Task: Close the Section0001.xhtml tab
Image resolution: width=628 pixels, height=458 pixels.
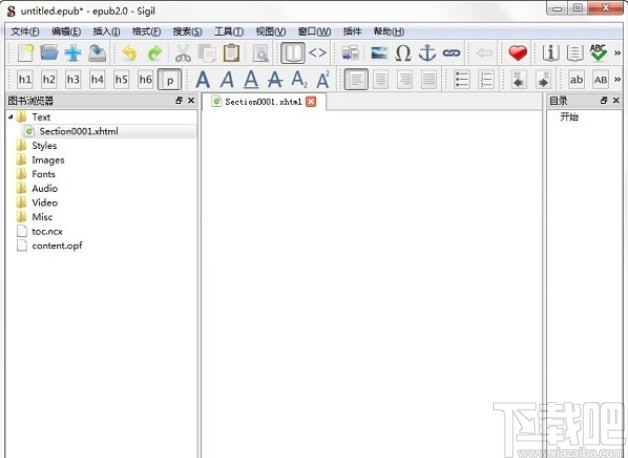Action: pos(311,102)
